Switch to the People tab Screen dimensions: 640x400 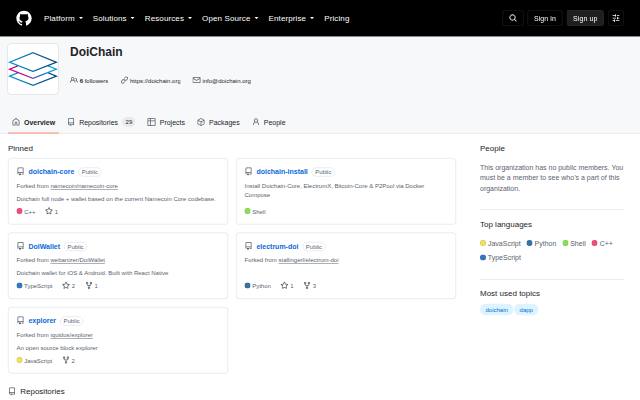click(x=269, y=122)
